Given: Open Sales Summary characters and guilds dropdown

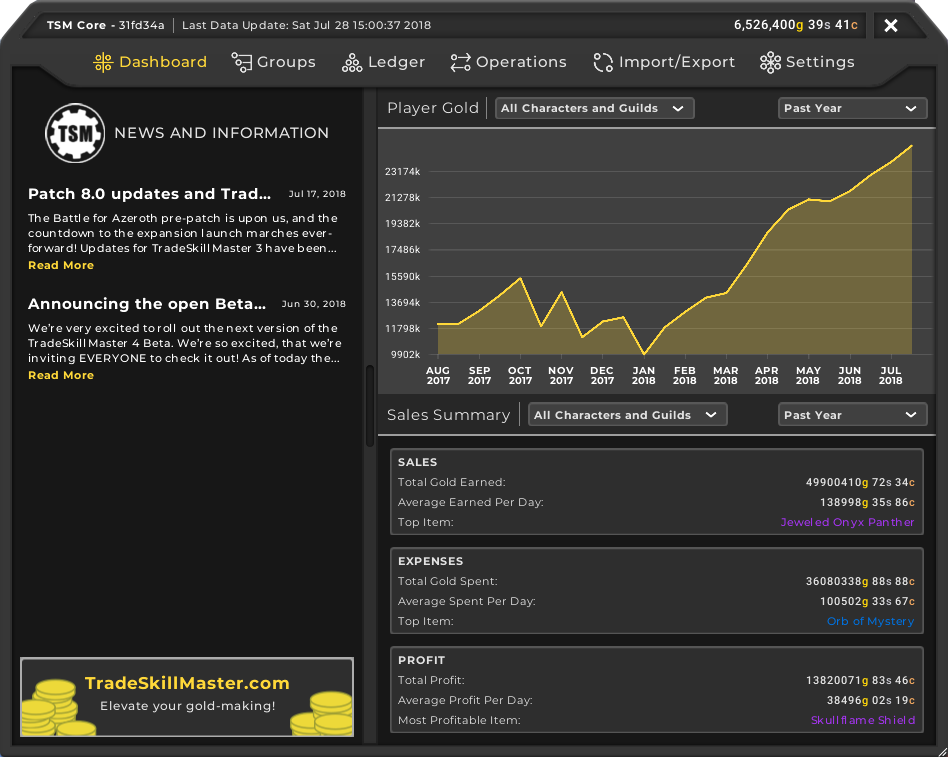Looking at the screenshot, I should click(x=627, y=415).
